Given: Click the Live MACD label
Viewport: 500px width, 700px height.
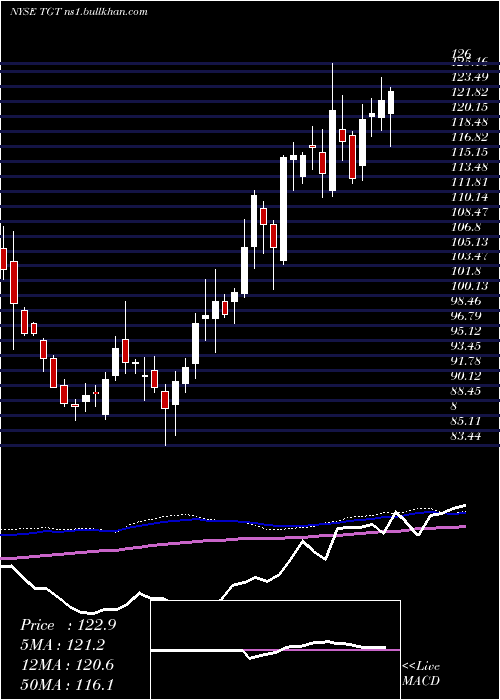Looking at the screenshot, I should tap(421, 674).
